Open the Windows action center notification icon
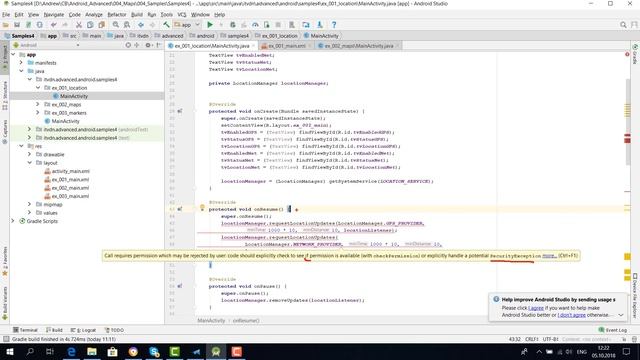640x360 pixels. click(627, 351)
